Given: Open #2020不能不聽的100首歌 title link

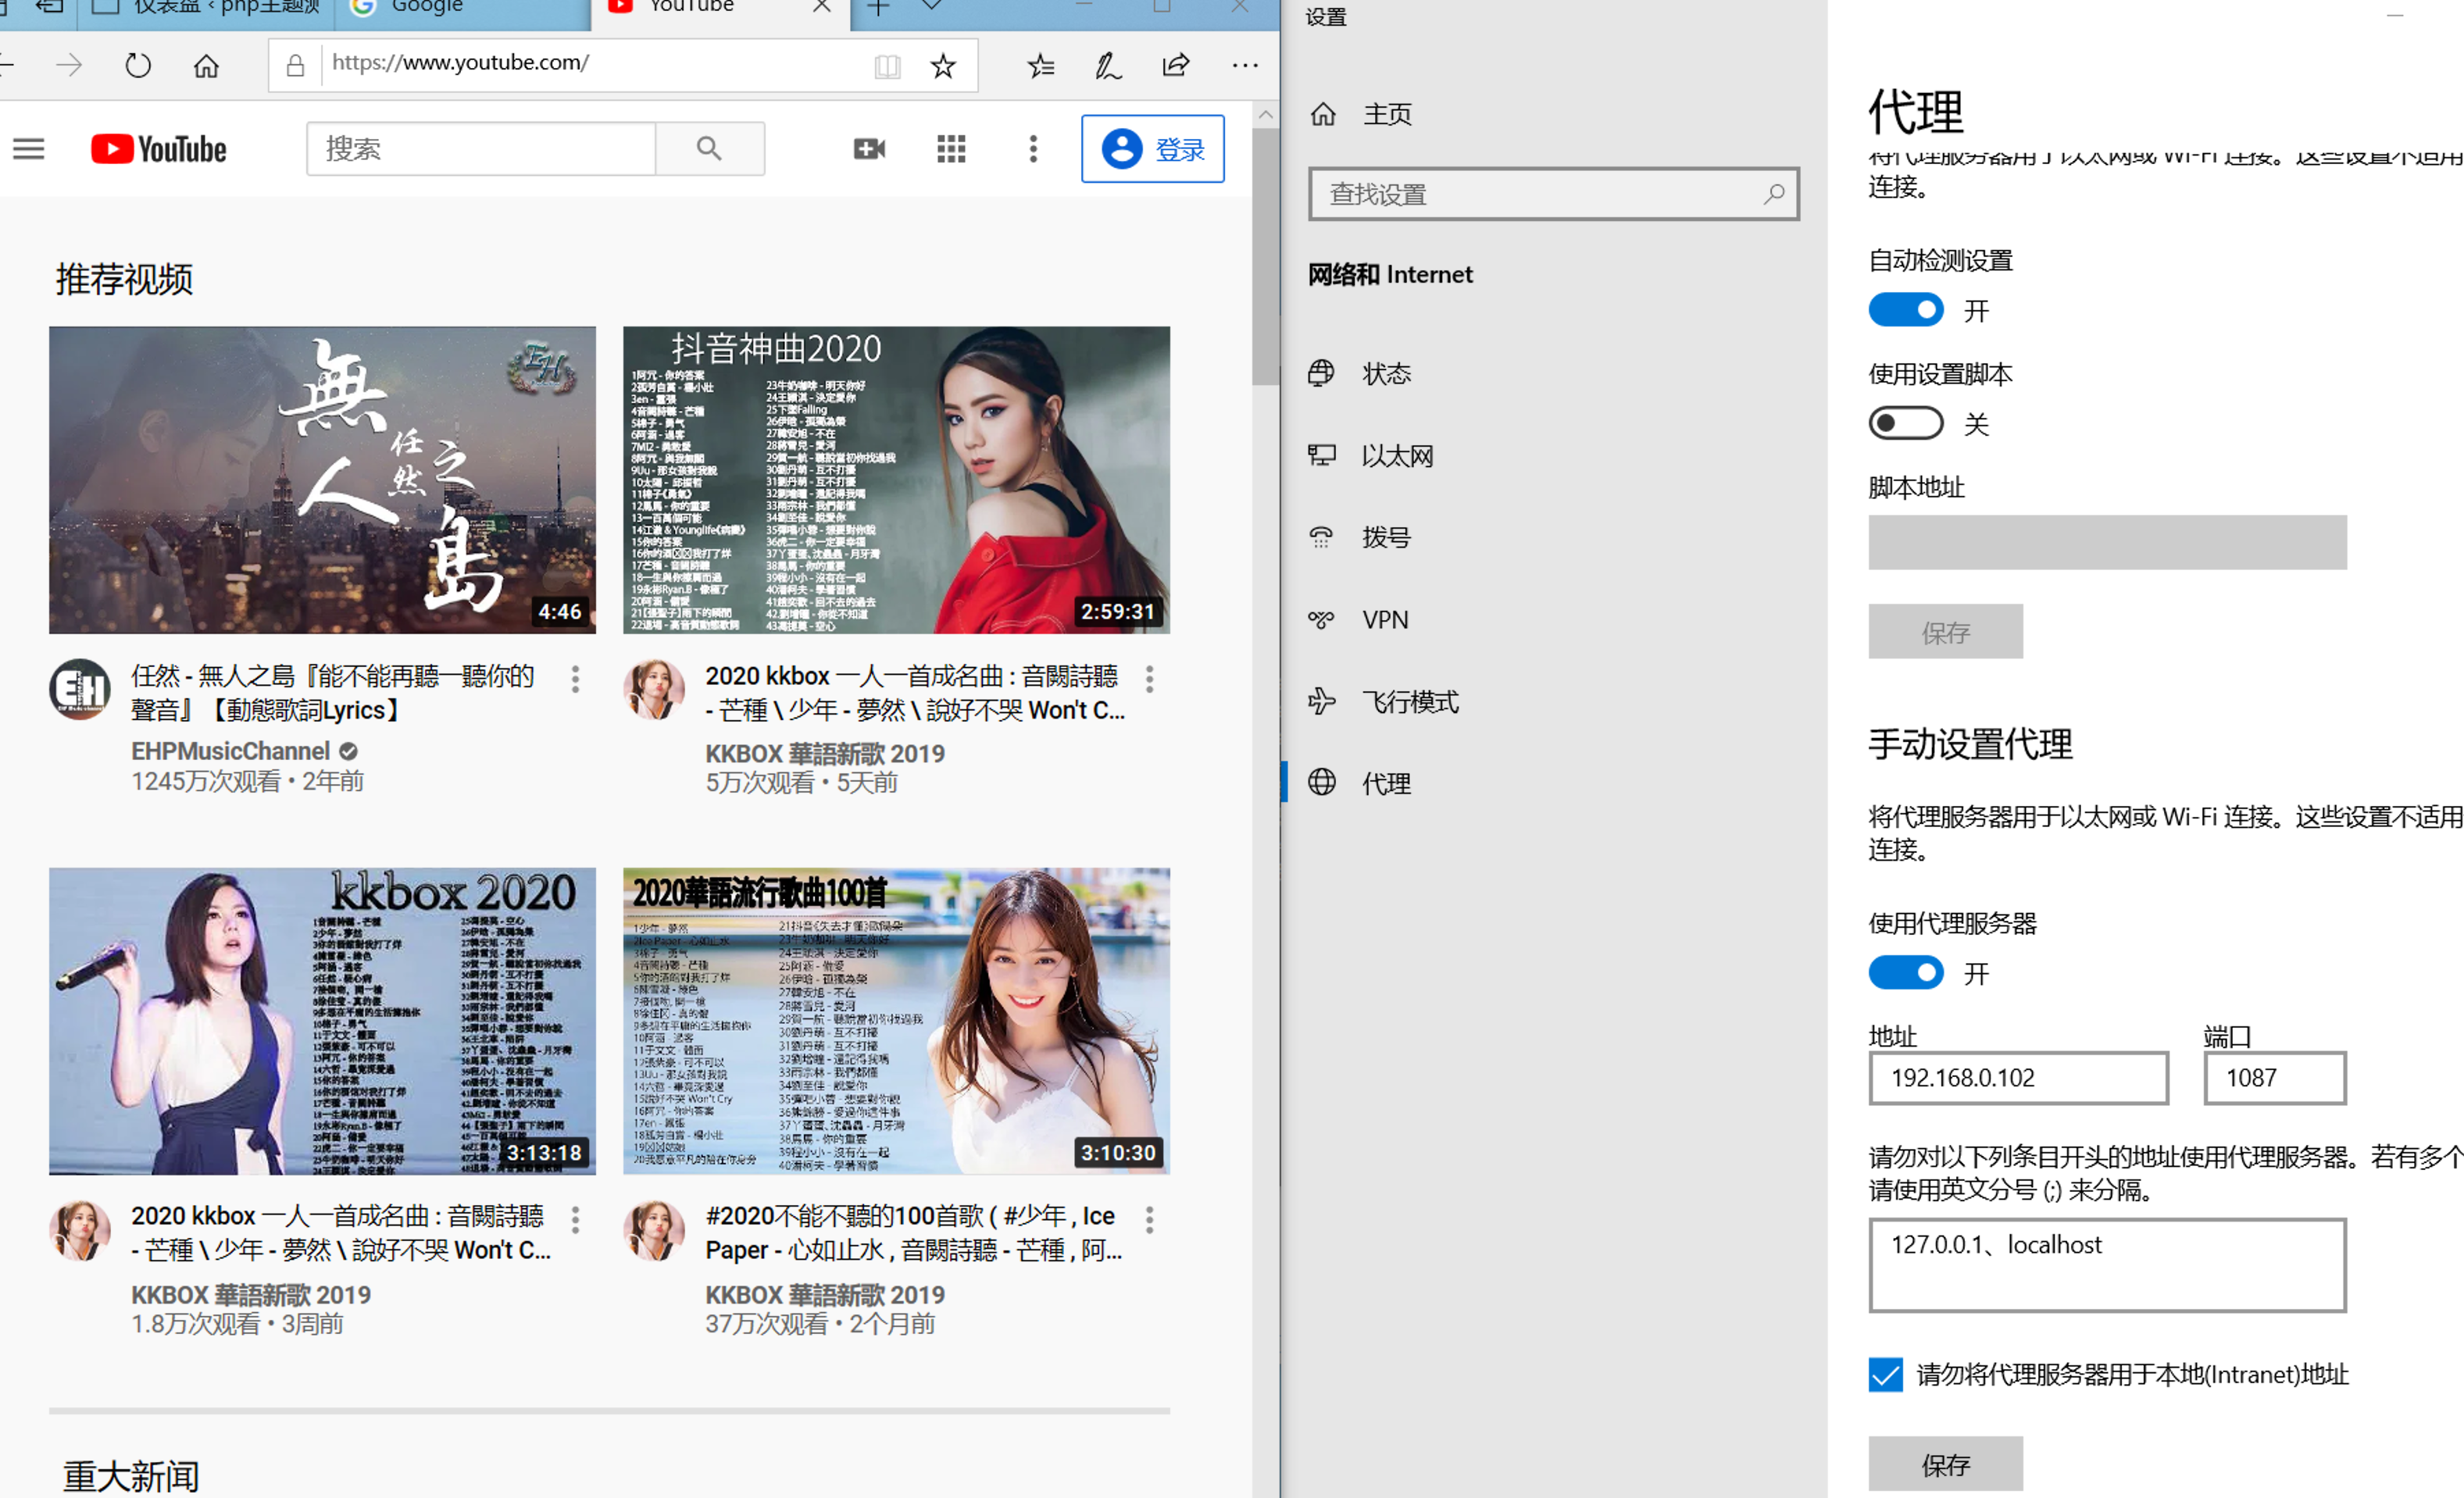Looking at the screenshot, I should pos(913,1233).
